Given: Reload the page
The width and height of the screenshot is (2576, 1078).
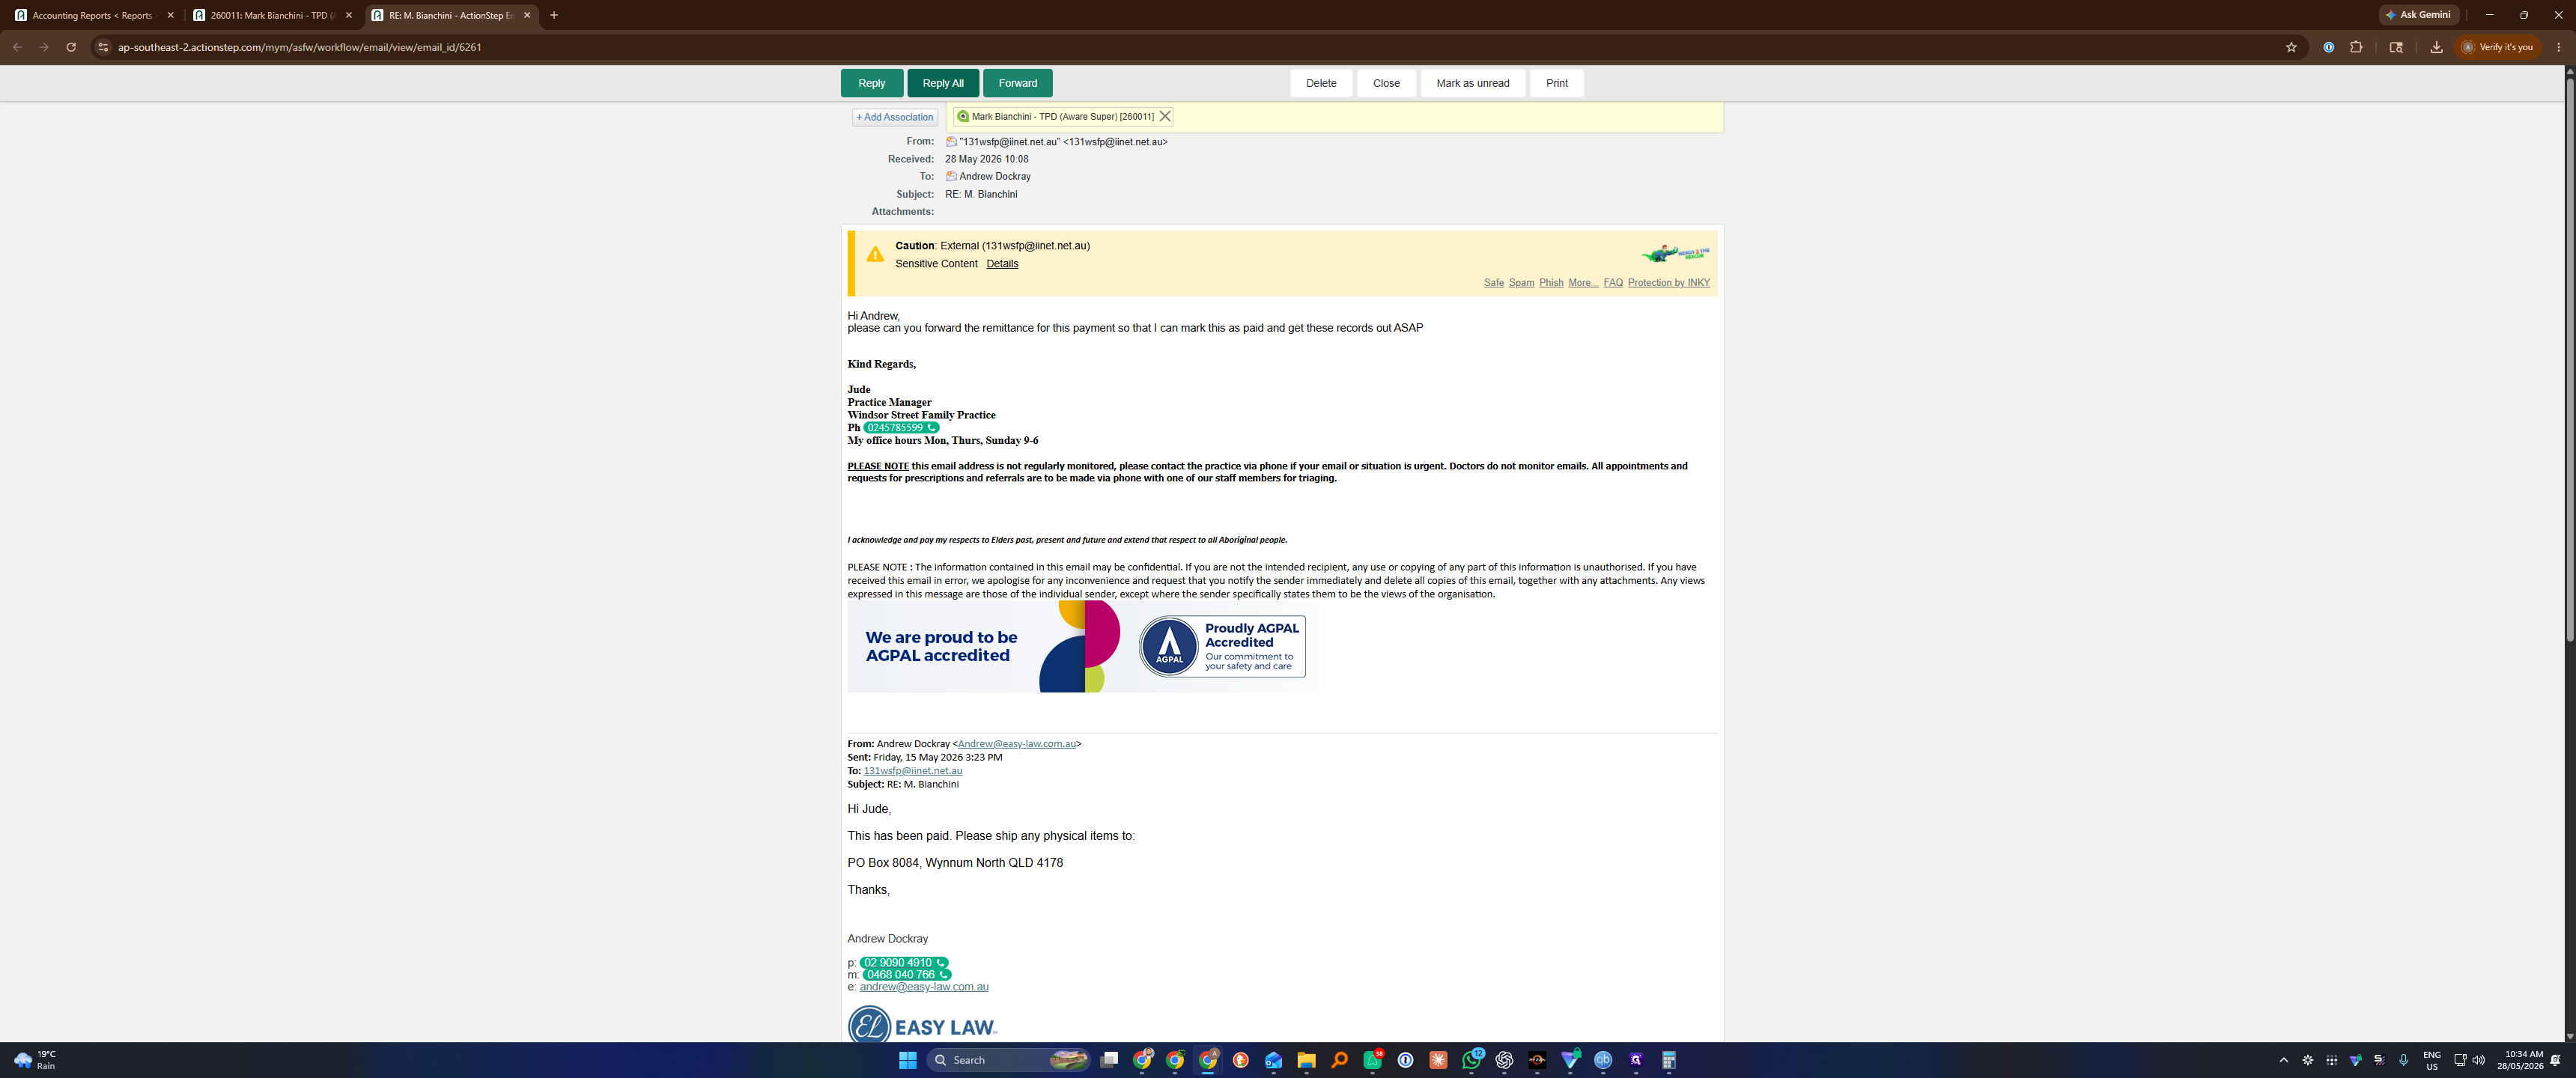Looking at the screenshot, I should 71,47.
